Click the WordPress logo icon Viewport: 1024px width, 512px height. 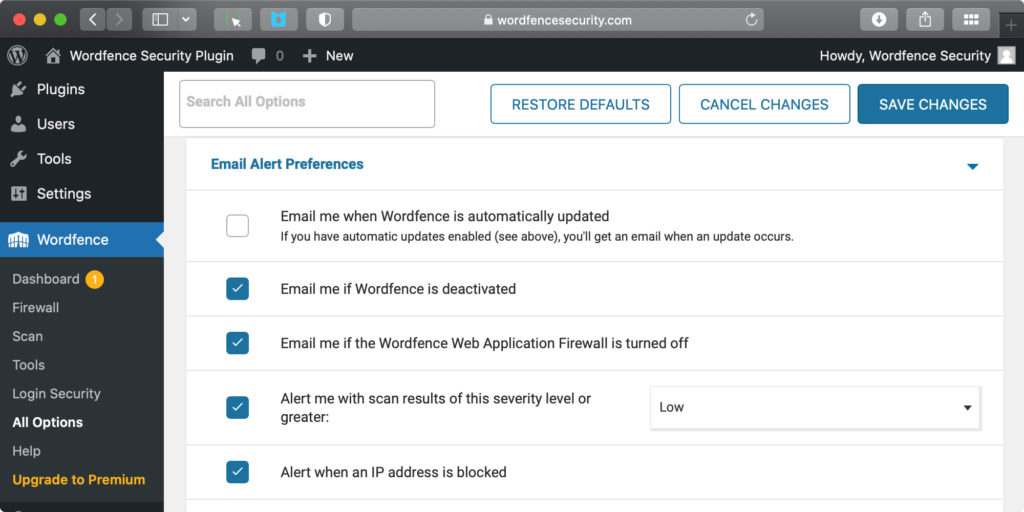pos(18,56)
